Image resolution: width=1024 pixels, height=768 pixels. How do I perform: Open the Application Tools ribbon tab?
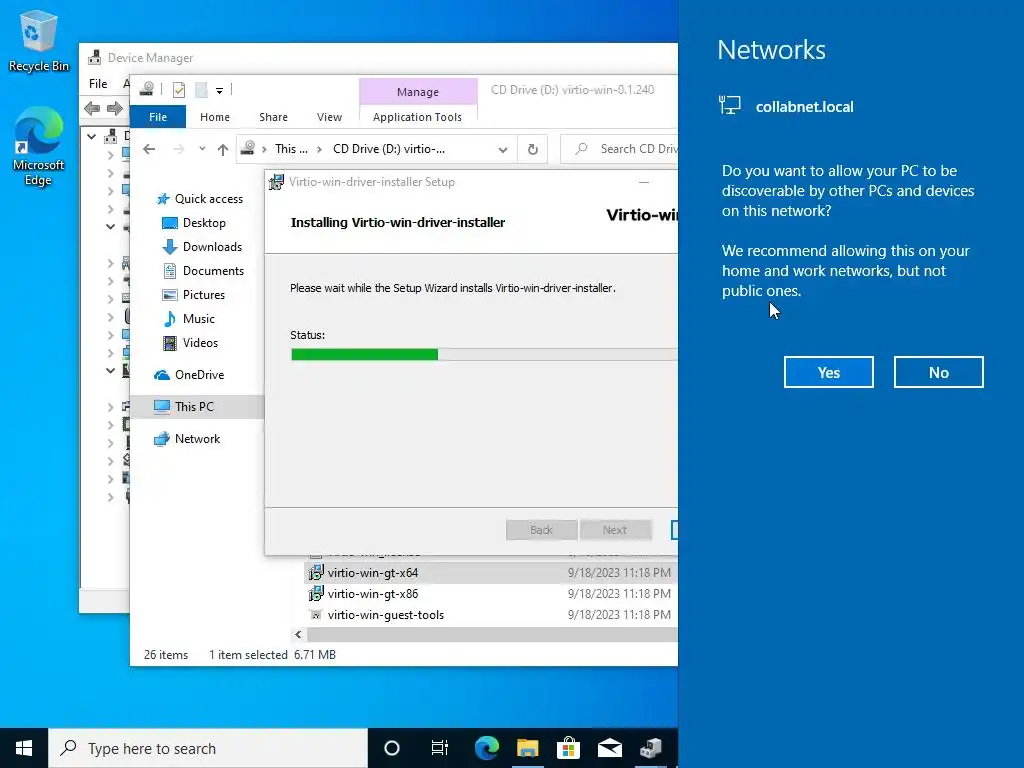(417, 117)
